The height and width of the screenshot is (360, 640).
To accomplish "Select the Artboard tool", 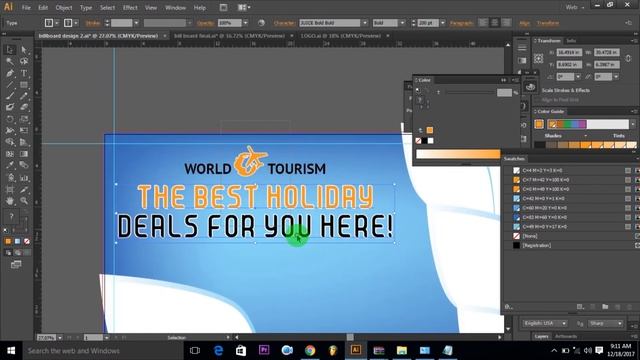I will [x=10, y=189].
